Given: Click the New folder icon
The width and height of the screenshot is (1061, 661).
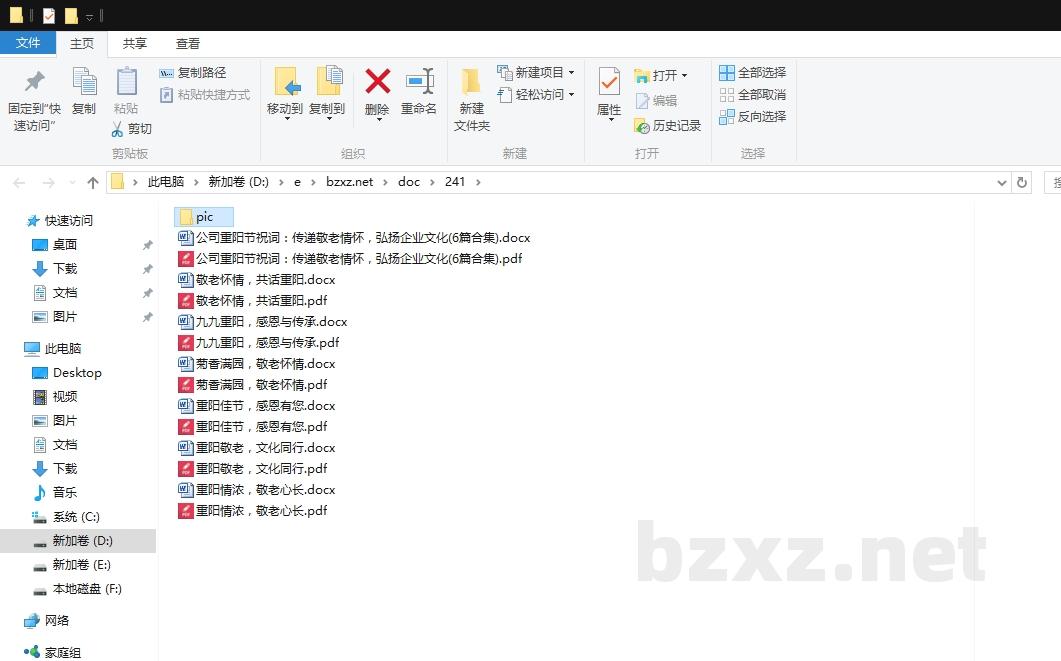Looking at the screenshot, I should point(471,82).
